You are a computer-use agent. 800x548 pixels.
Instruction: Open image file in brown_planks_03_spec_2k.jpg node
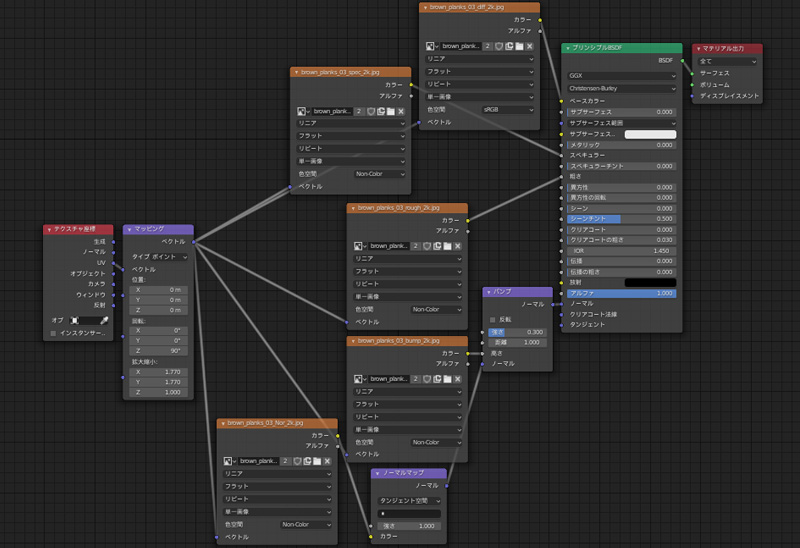click(389, 111)
